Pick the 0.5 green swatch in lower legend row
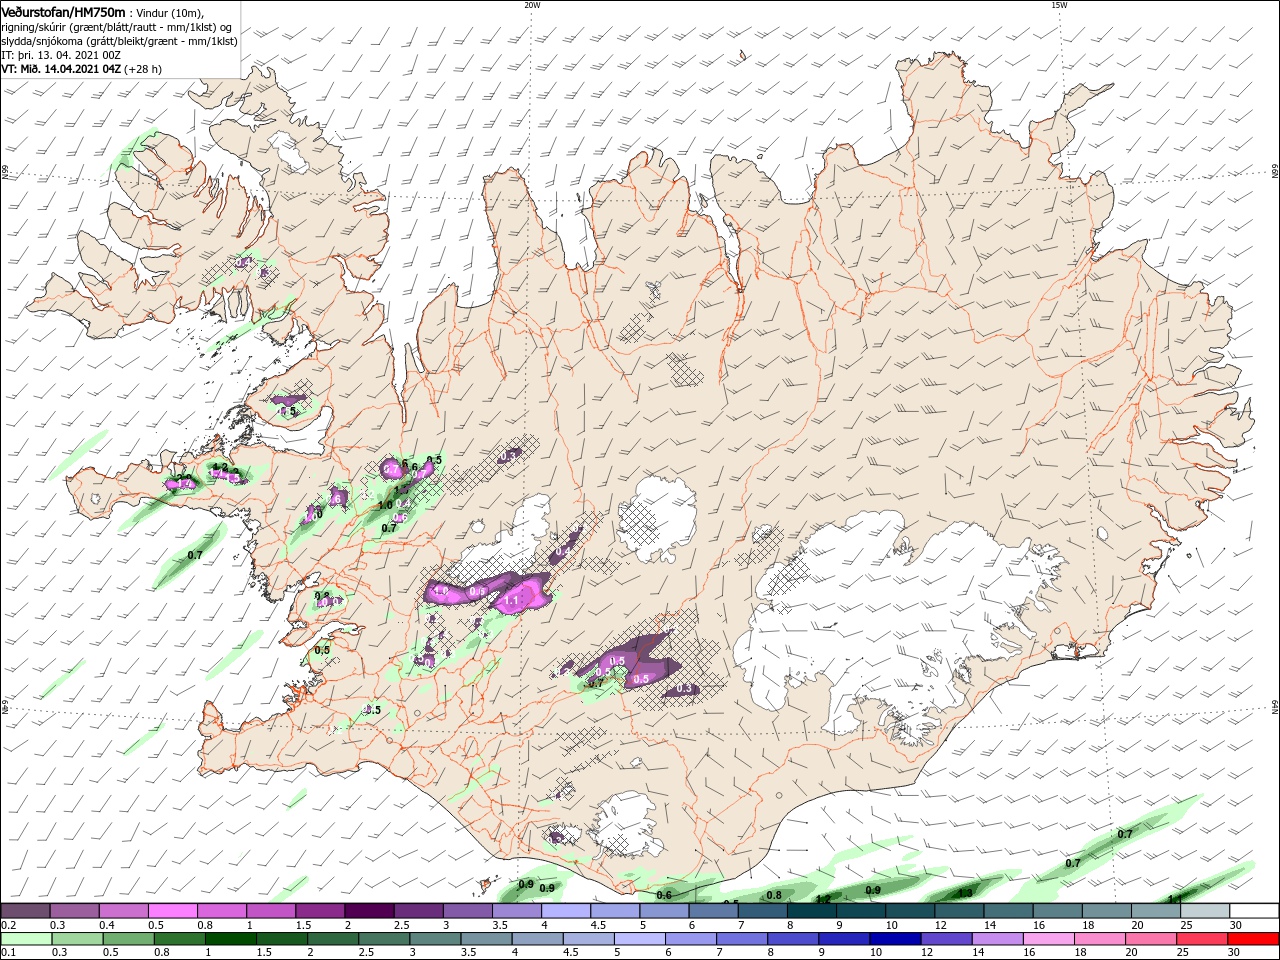1280x960 pixels. click(129, 939)
